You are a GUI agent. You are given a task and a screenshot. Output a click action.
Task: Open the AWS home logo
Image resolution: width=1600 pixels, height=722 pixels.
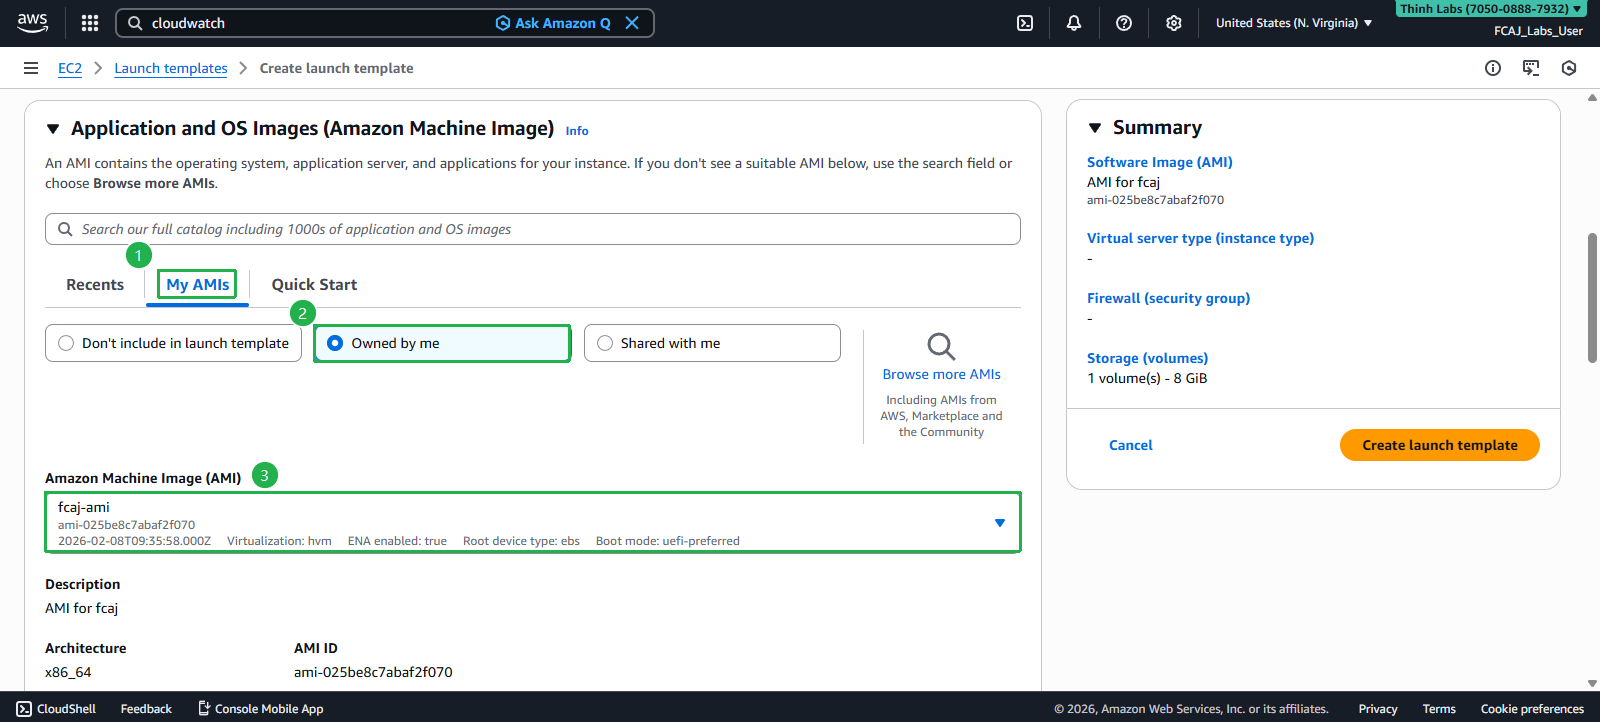point(32,22)
